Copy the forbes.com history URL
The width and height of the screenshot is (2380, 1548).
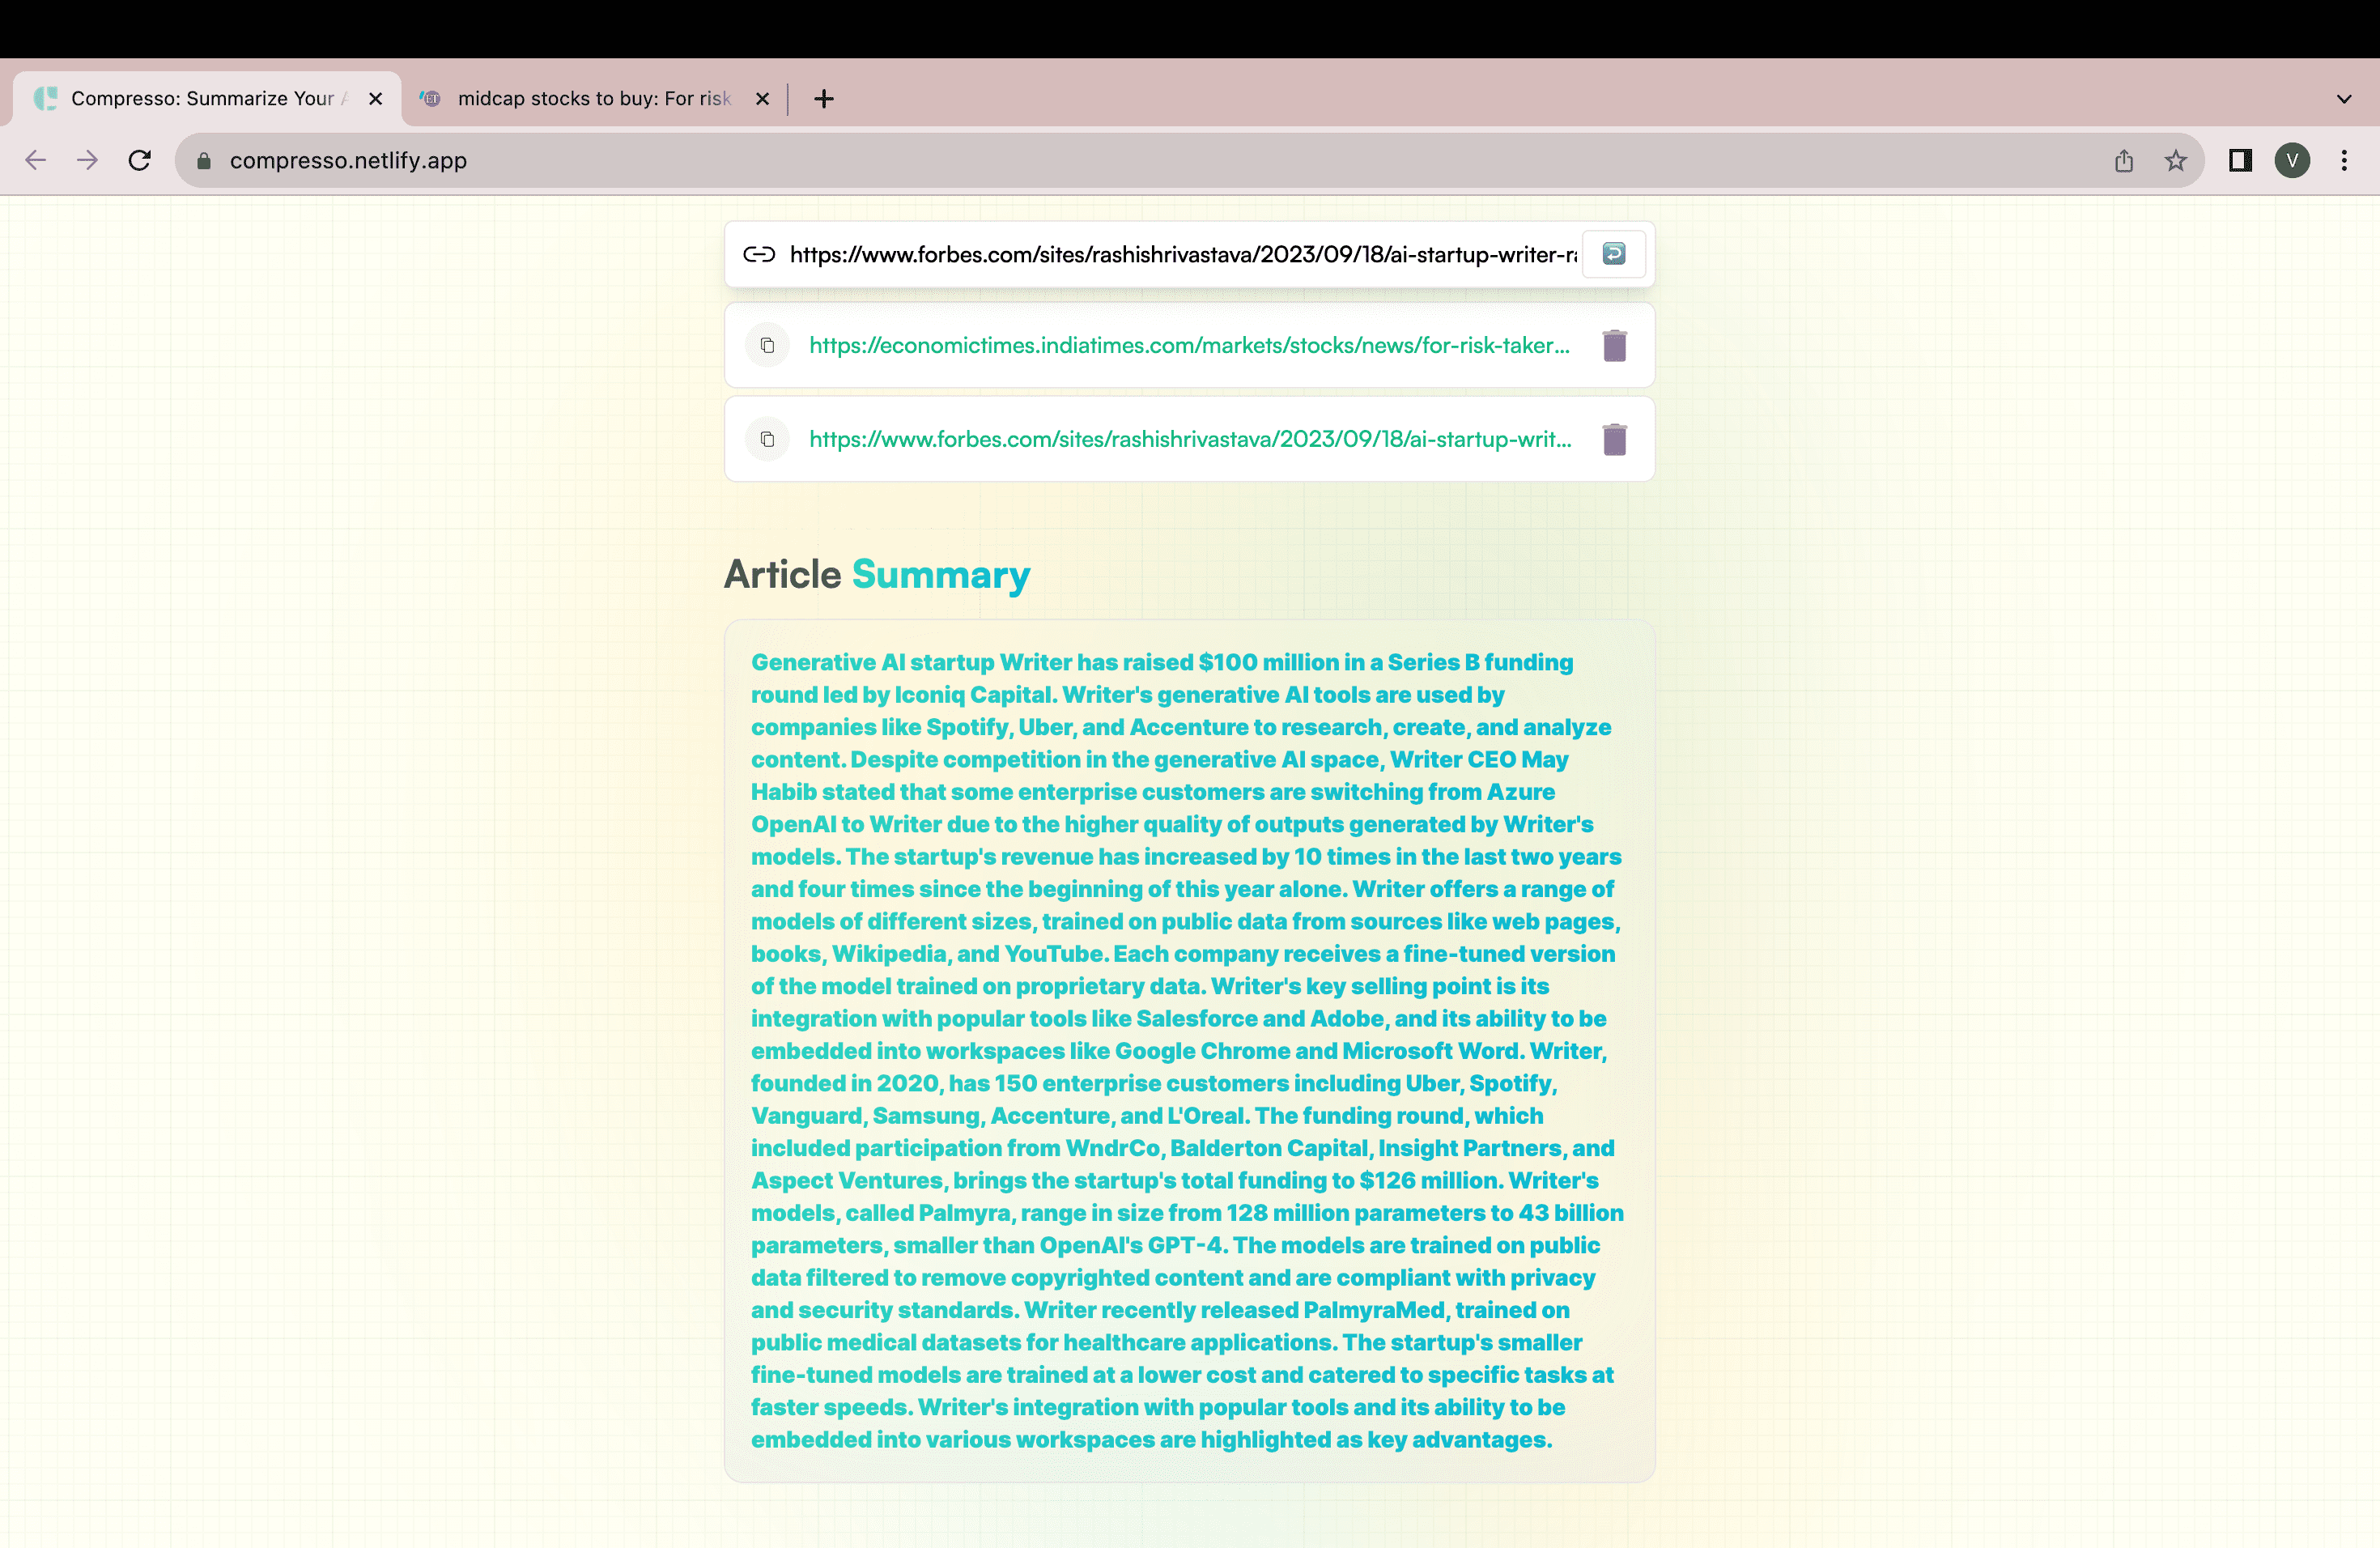tap(767, 439)
